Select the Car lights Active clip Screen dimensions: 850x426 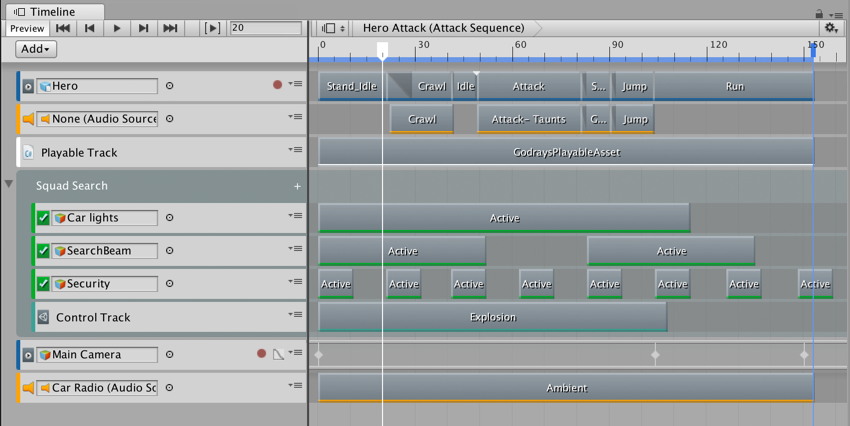pyautogui.click(x=504, y=218)
